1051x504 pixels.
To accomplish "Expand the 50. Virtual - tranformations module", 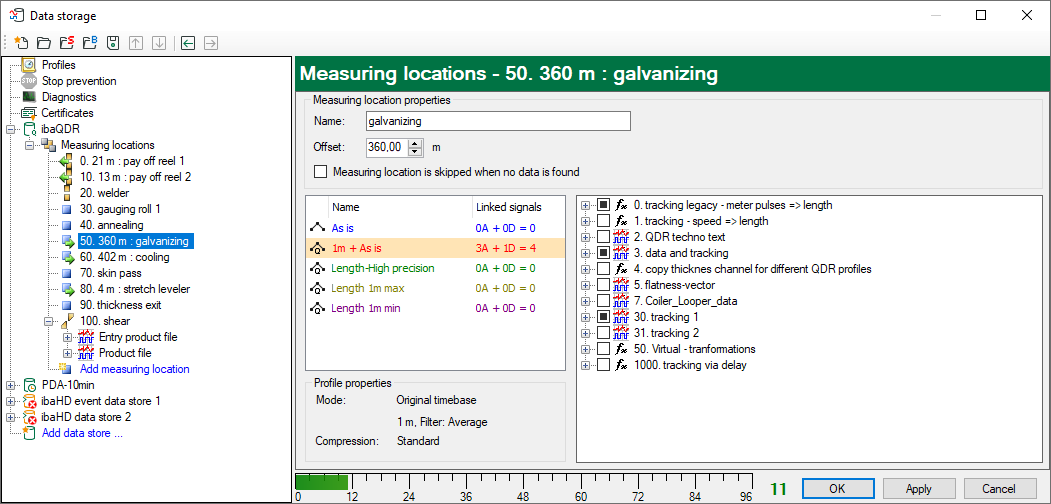I will pyautogui.click(x=586, y=349).
